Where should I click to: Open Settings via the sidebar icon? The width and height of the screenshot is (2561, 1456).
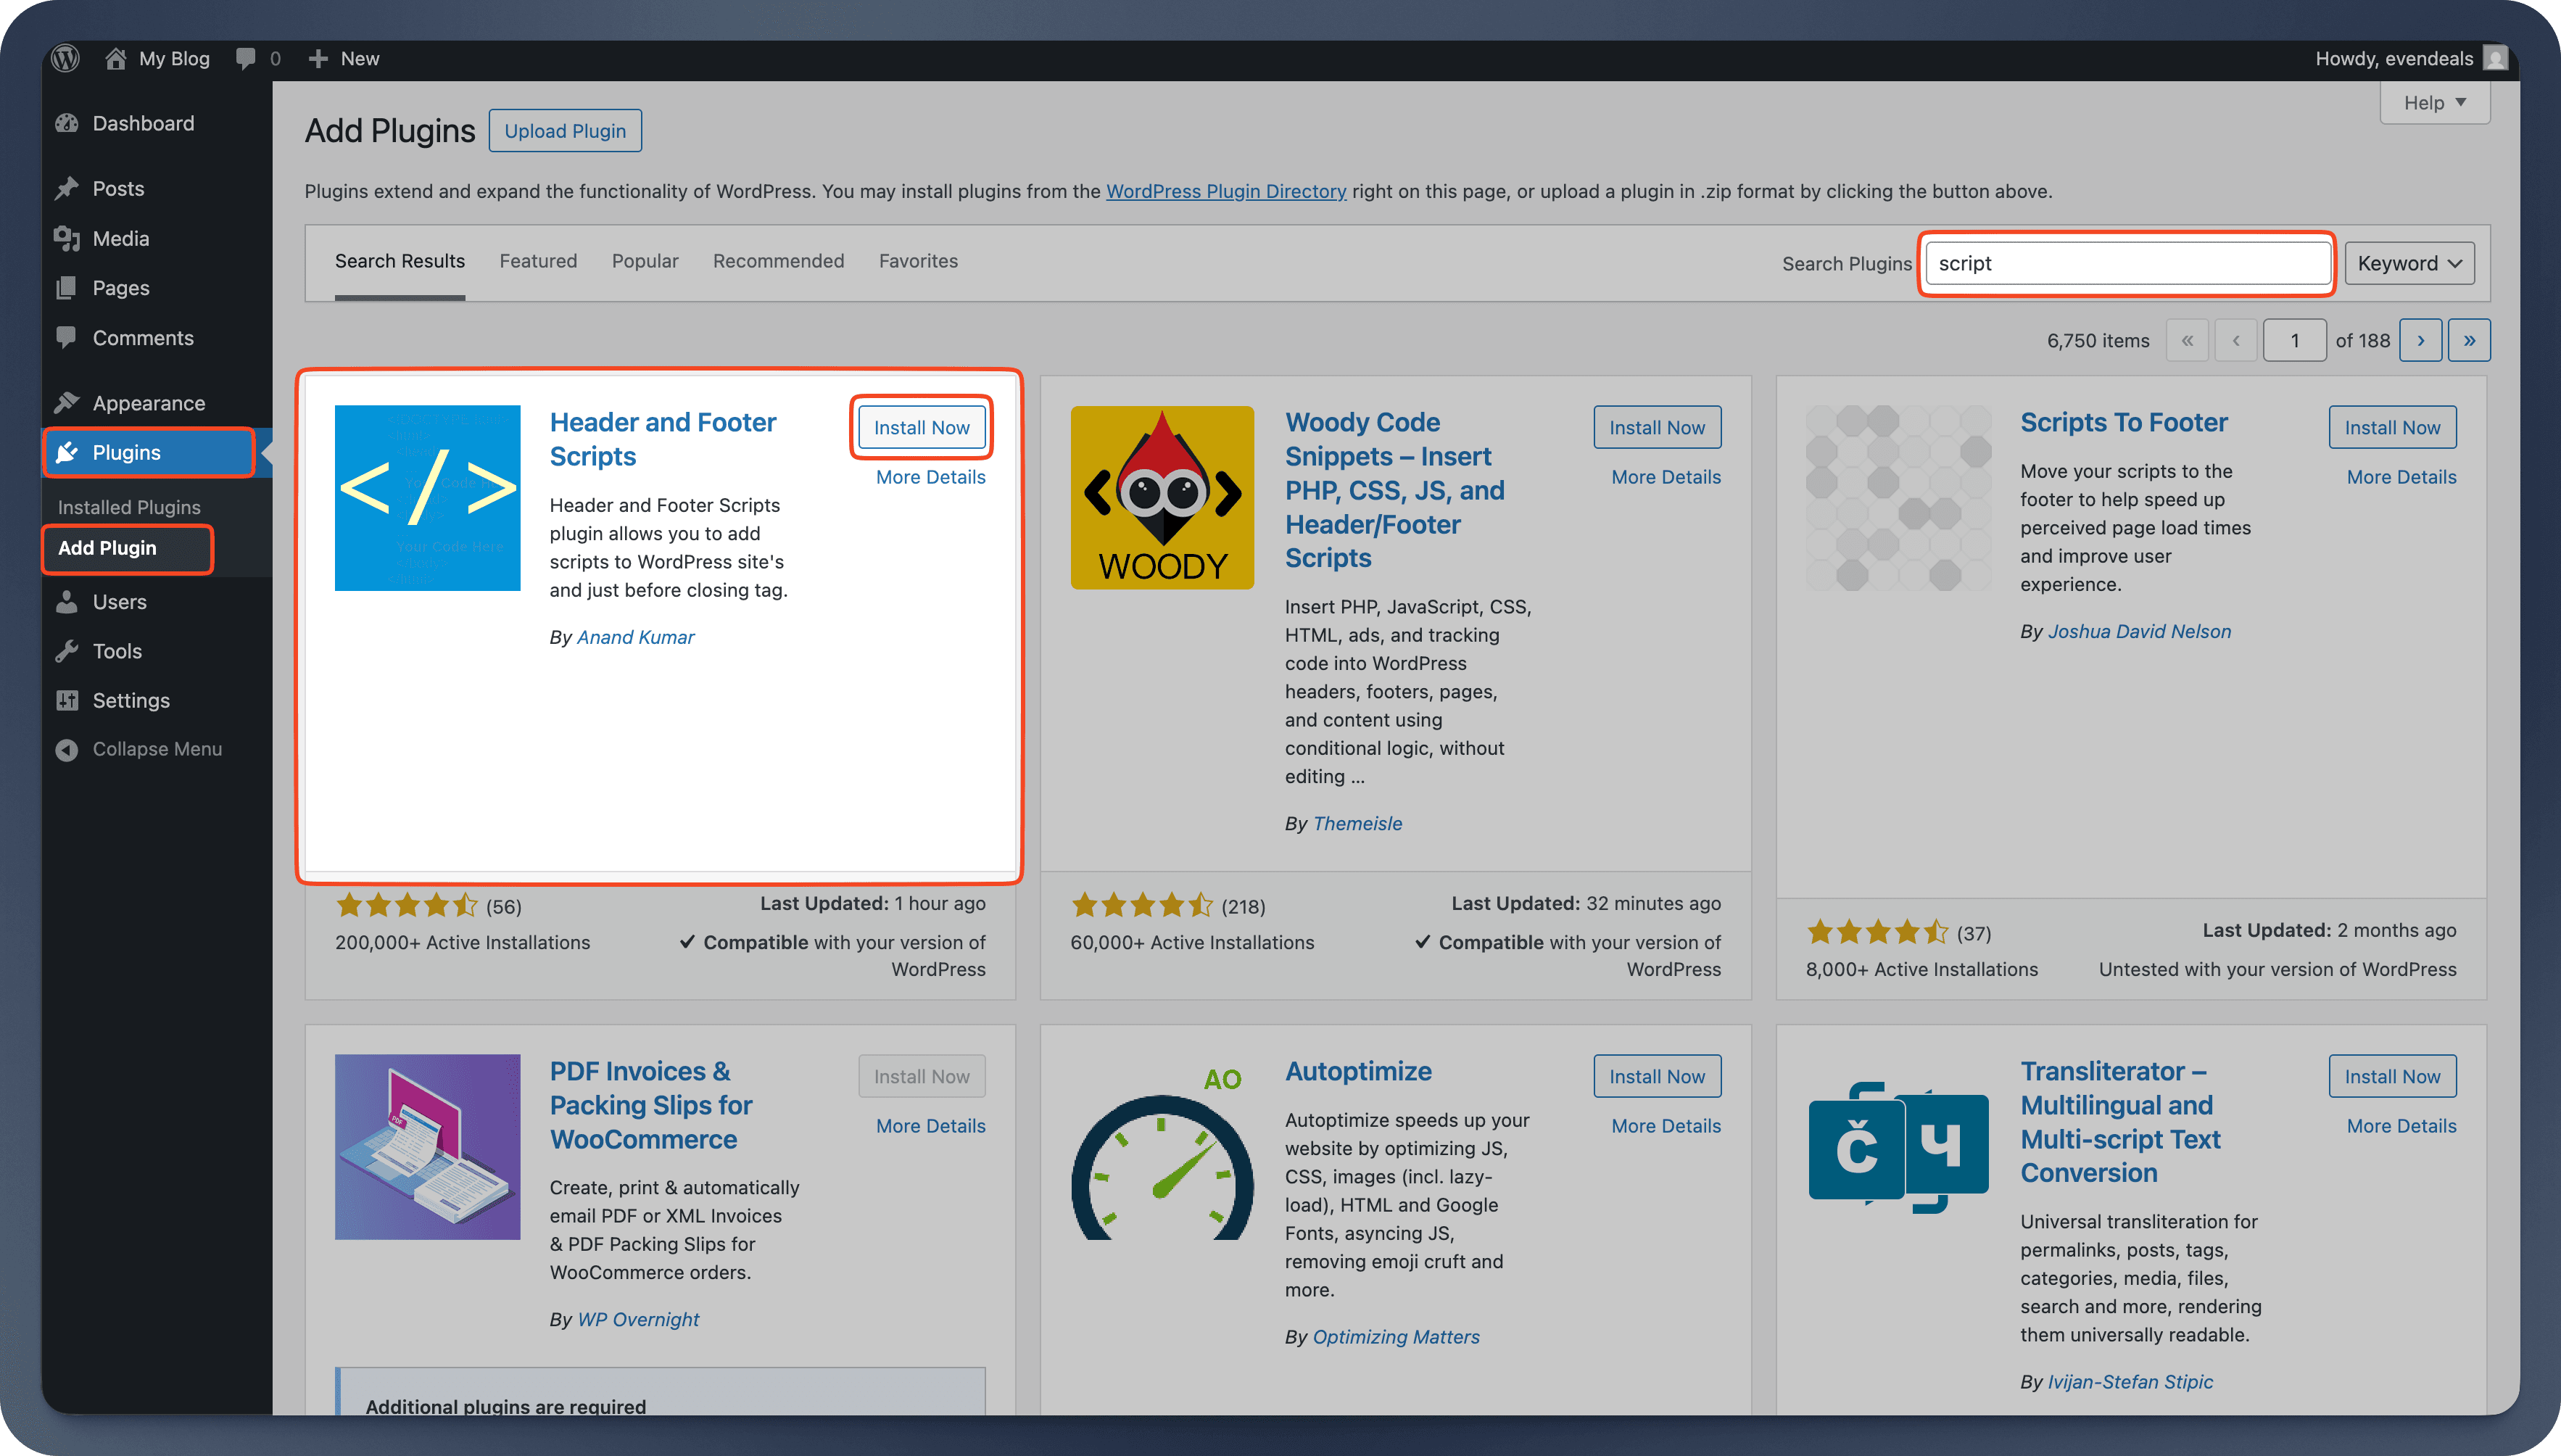coord(66,700)
